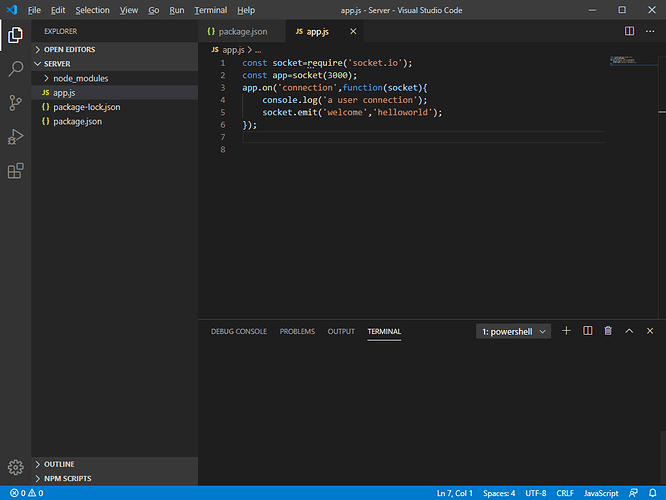Open the Source Control view

pos(15,103)
